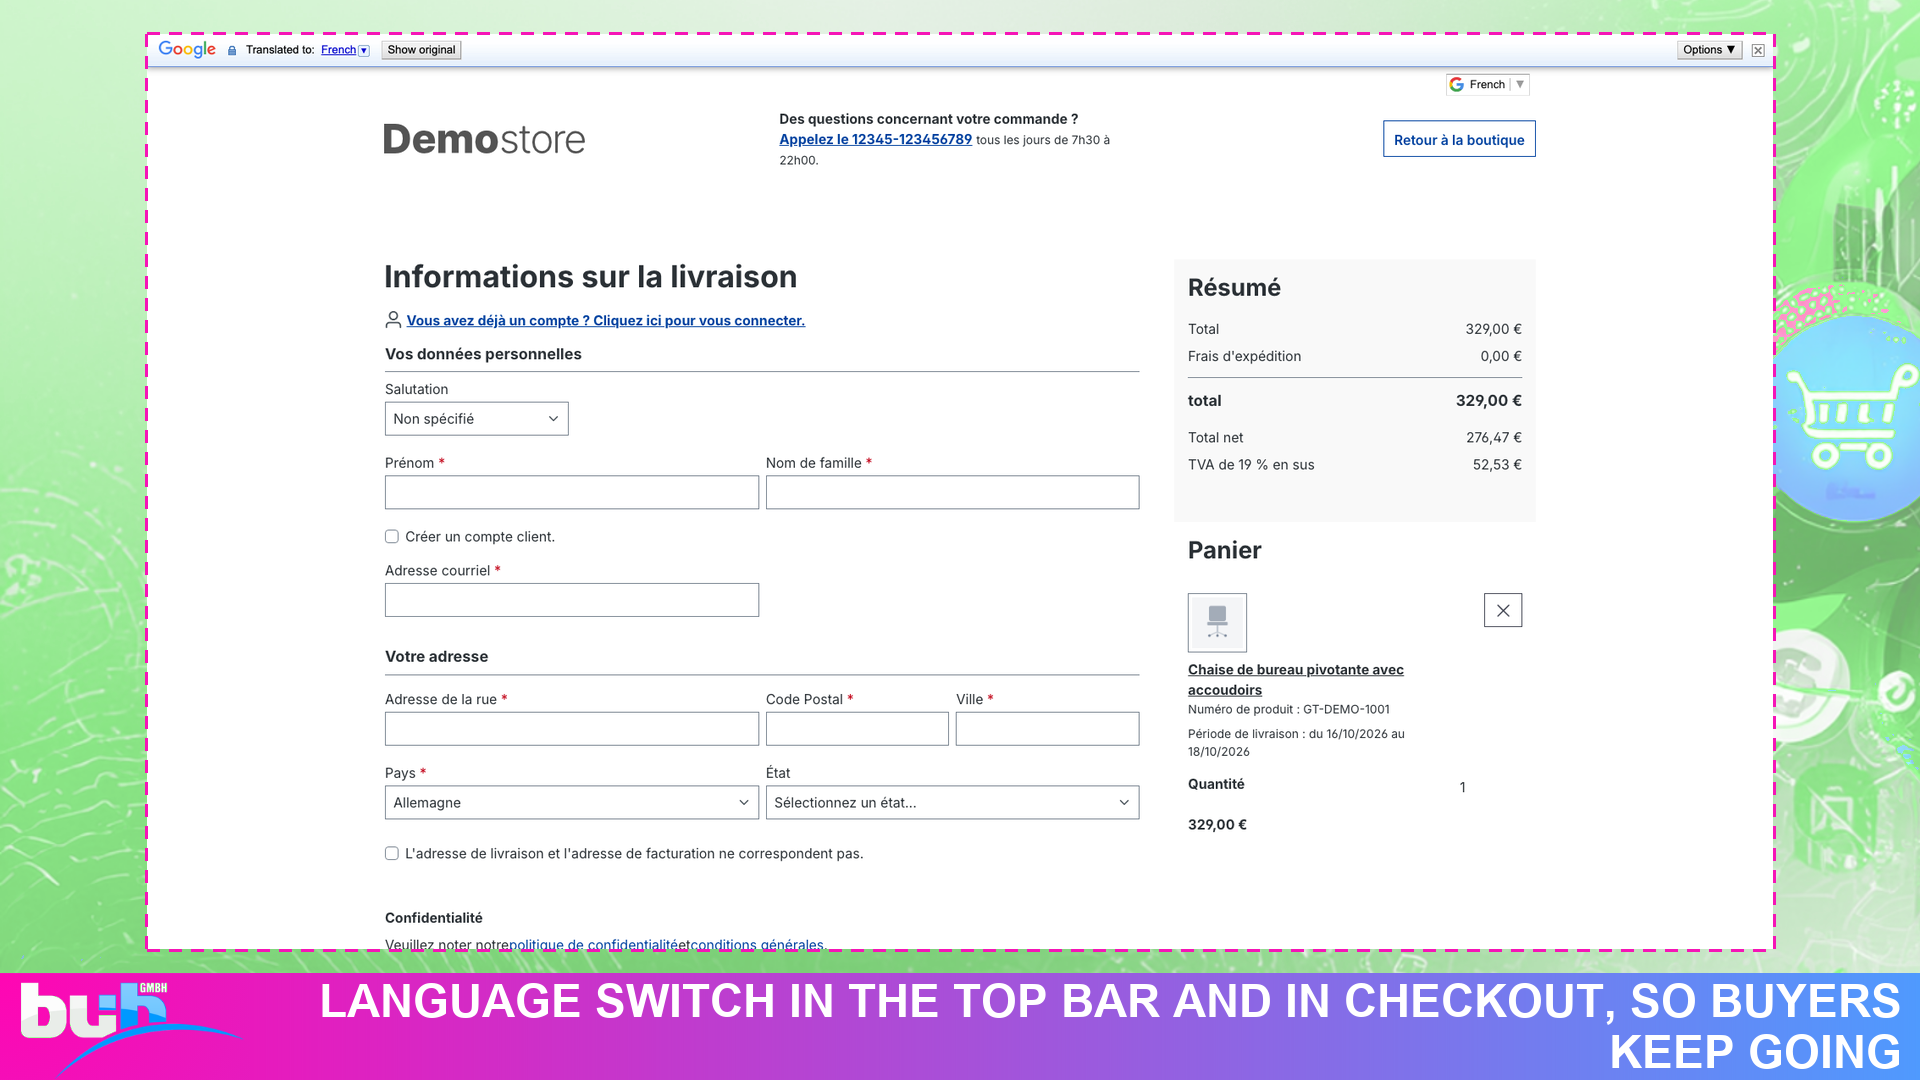The height and width of the screenshot is (1080, 1920).
Task: Click the 329,00 € total amount in bold
Action: pos(1488,401)
